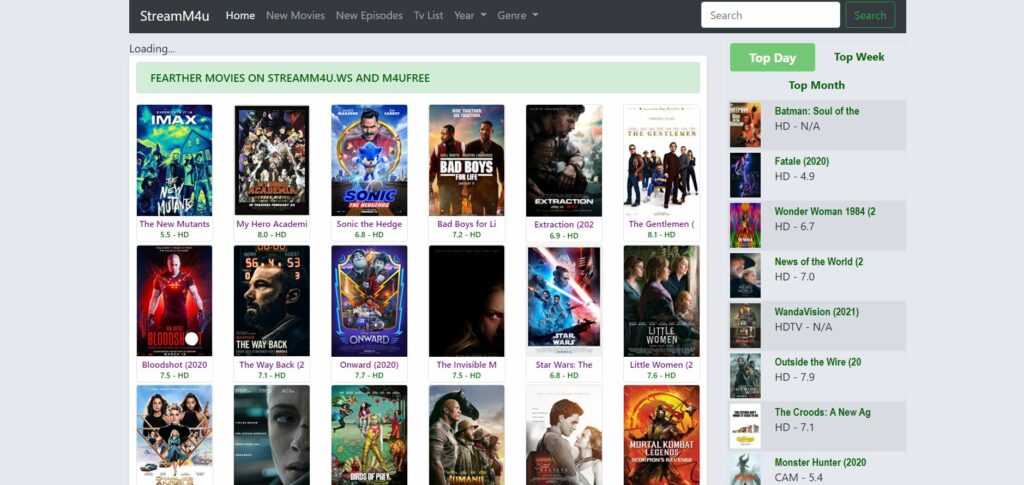Click the green Search button
1024x485 pixels.
(870, 15)
